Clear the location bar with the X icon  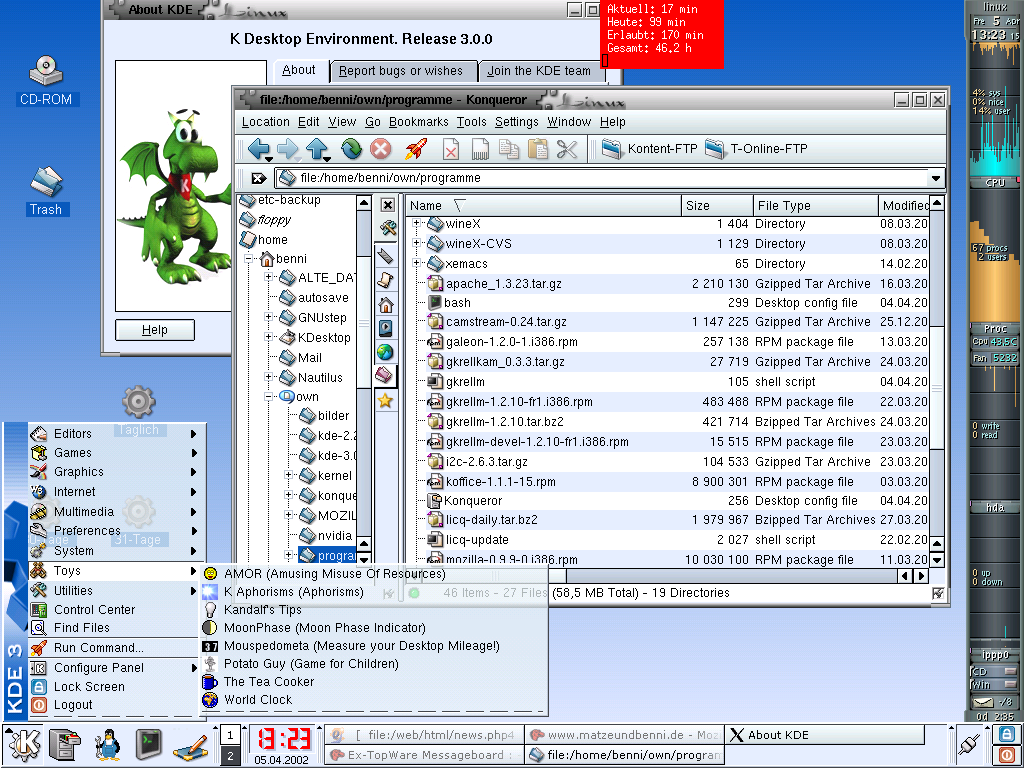point(259,178)
